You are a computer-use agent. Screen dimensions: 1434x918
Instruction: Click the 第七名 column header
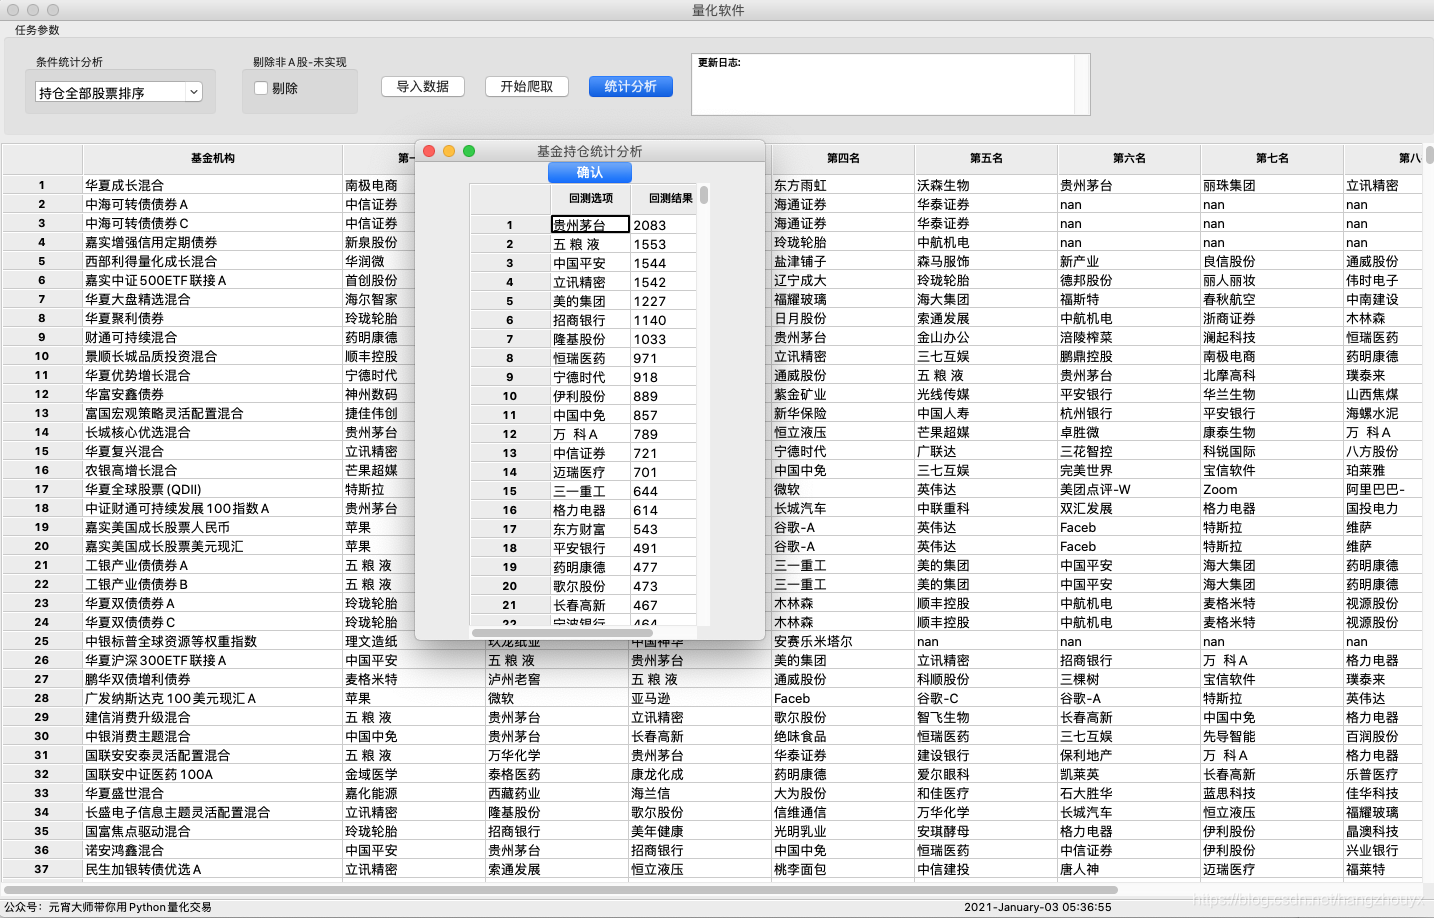(1272, 158)
